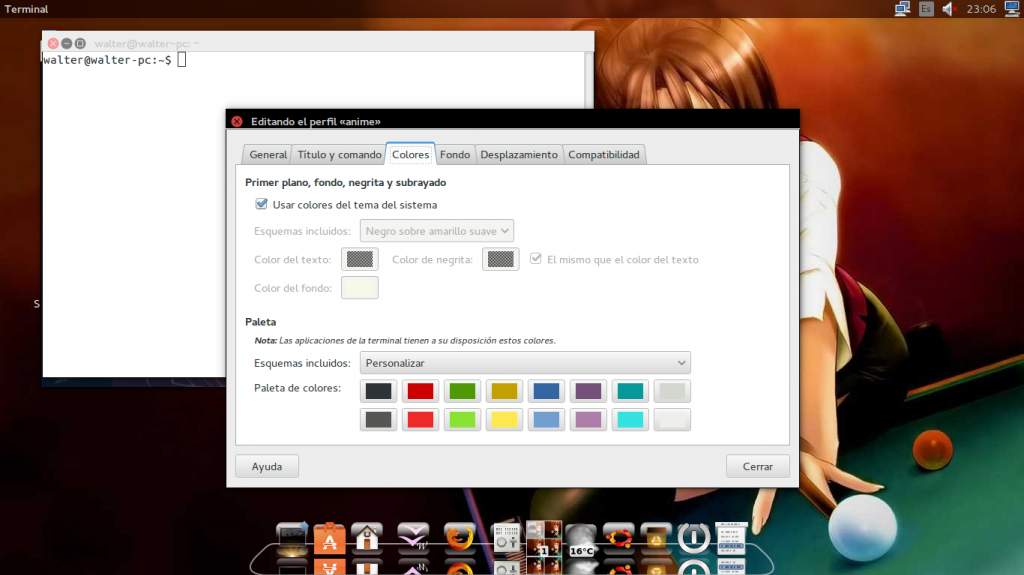Screen dimensions: 1024x575
Task: Click the workspace switcher showing number 1
Action: point(543,538)
